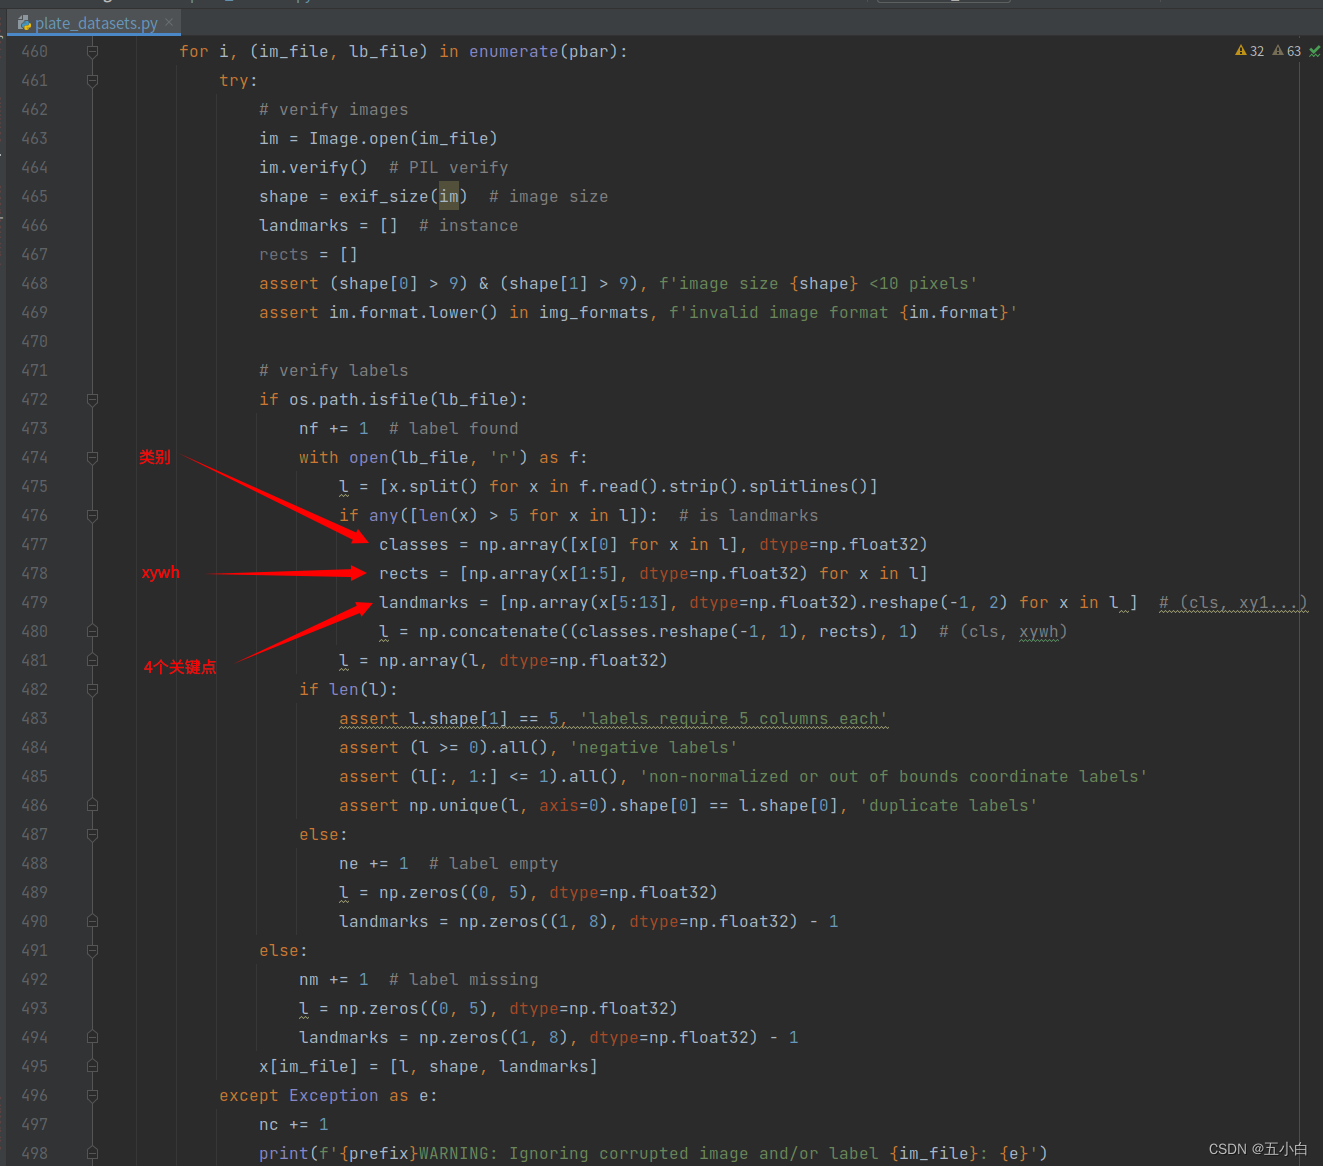Image resolution: width=1323 pixels, height=1166 pixels.
Task: Close the plate_datasets.py editor tab
Action: 169,22
